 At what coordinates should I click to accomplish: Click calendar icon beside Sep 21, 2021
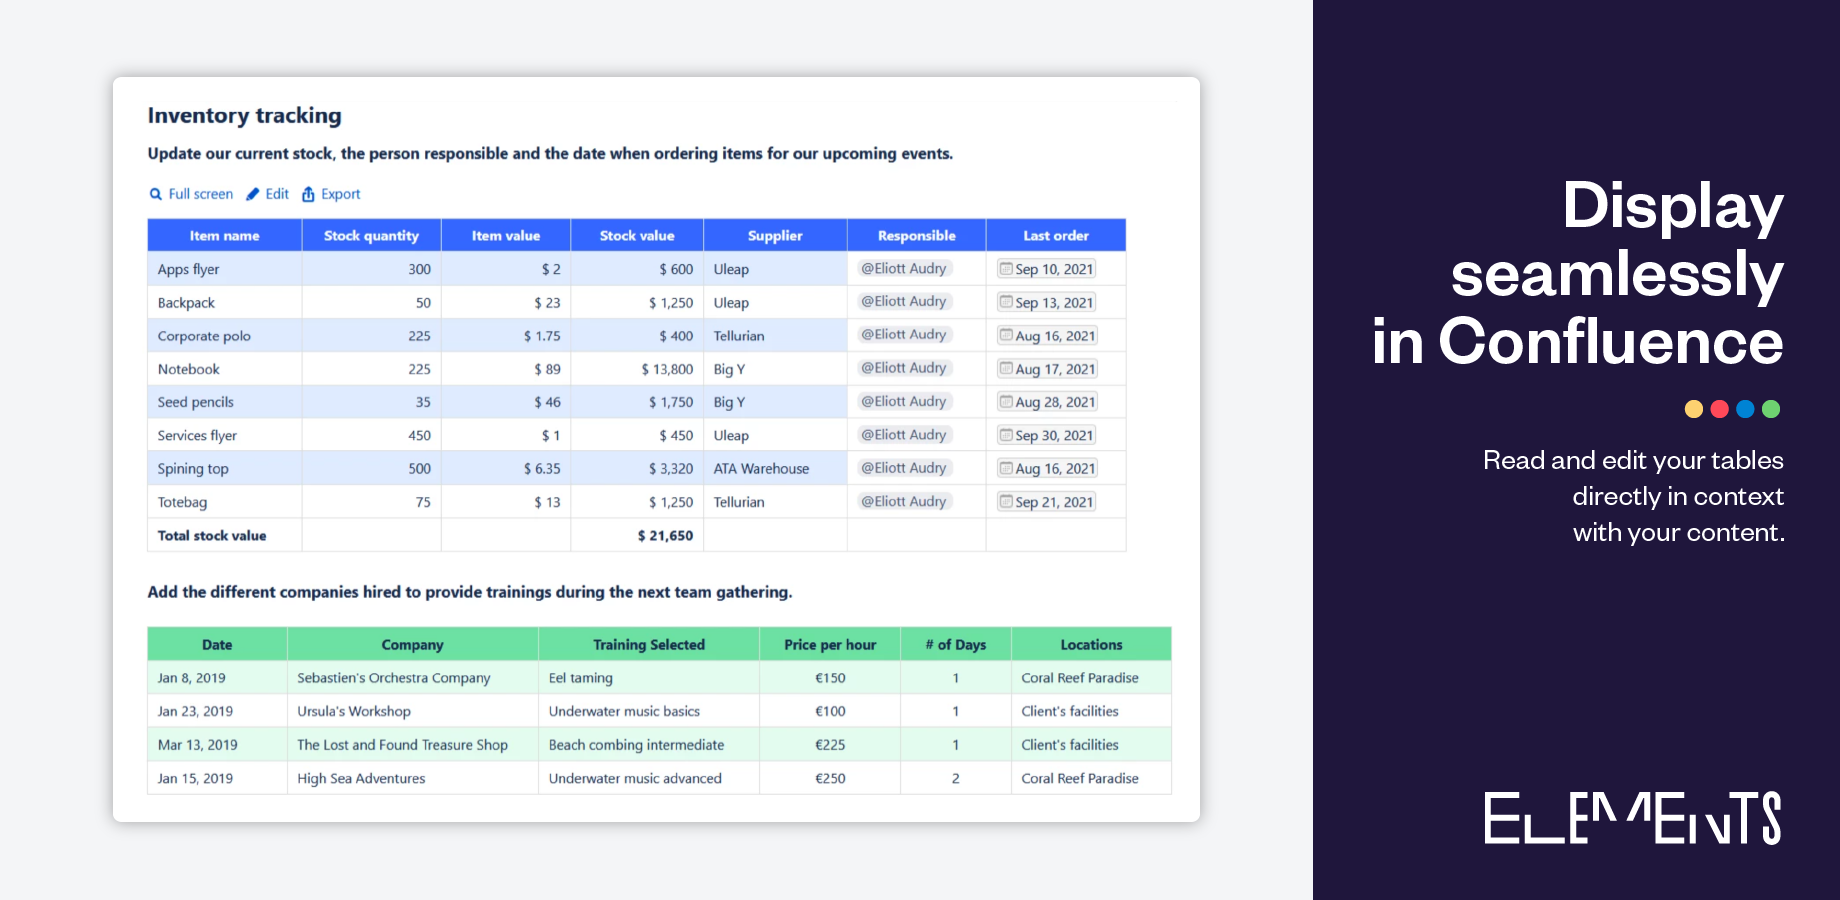(x=1006, y=501)
